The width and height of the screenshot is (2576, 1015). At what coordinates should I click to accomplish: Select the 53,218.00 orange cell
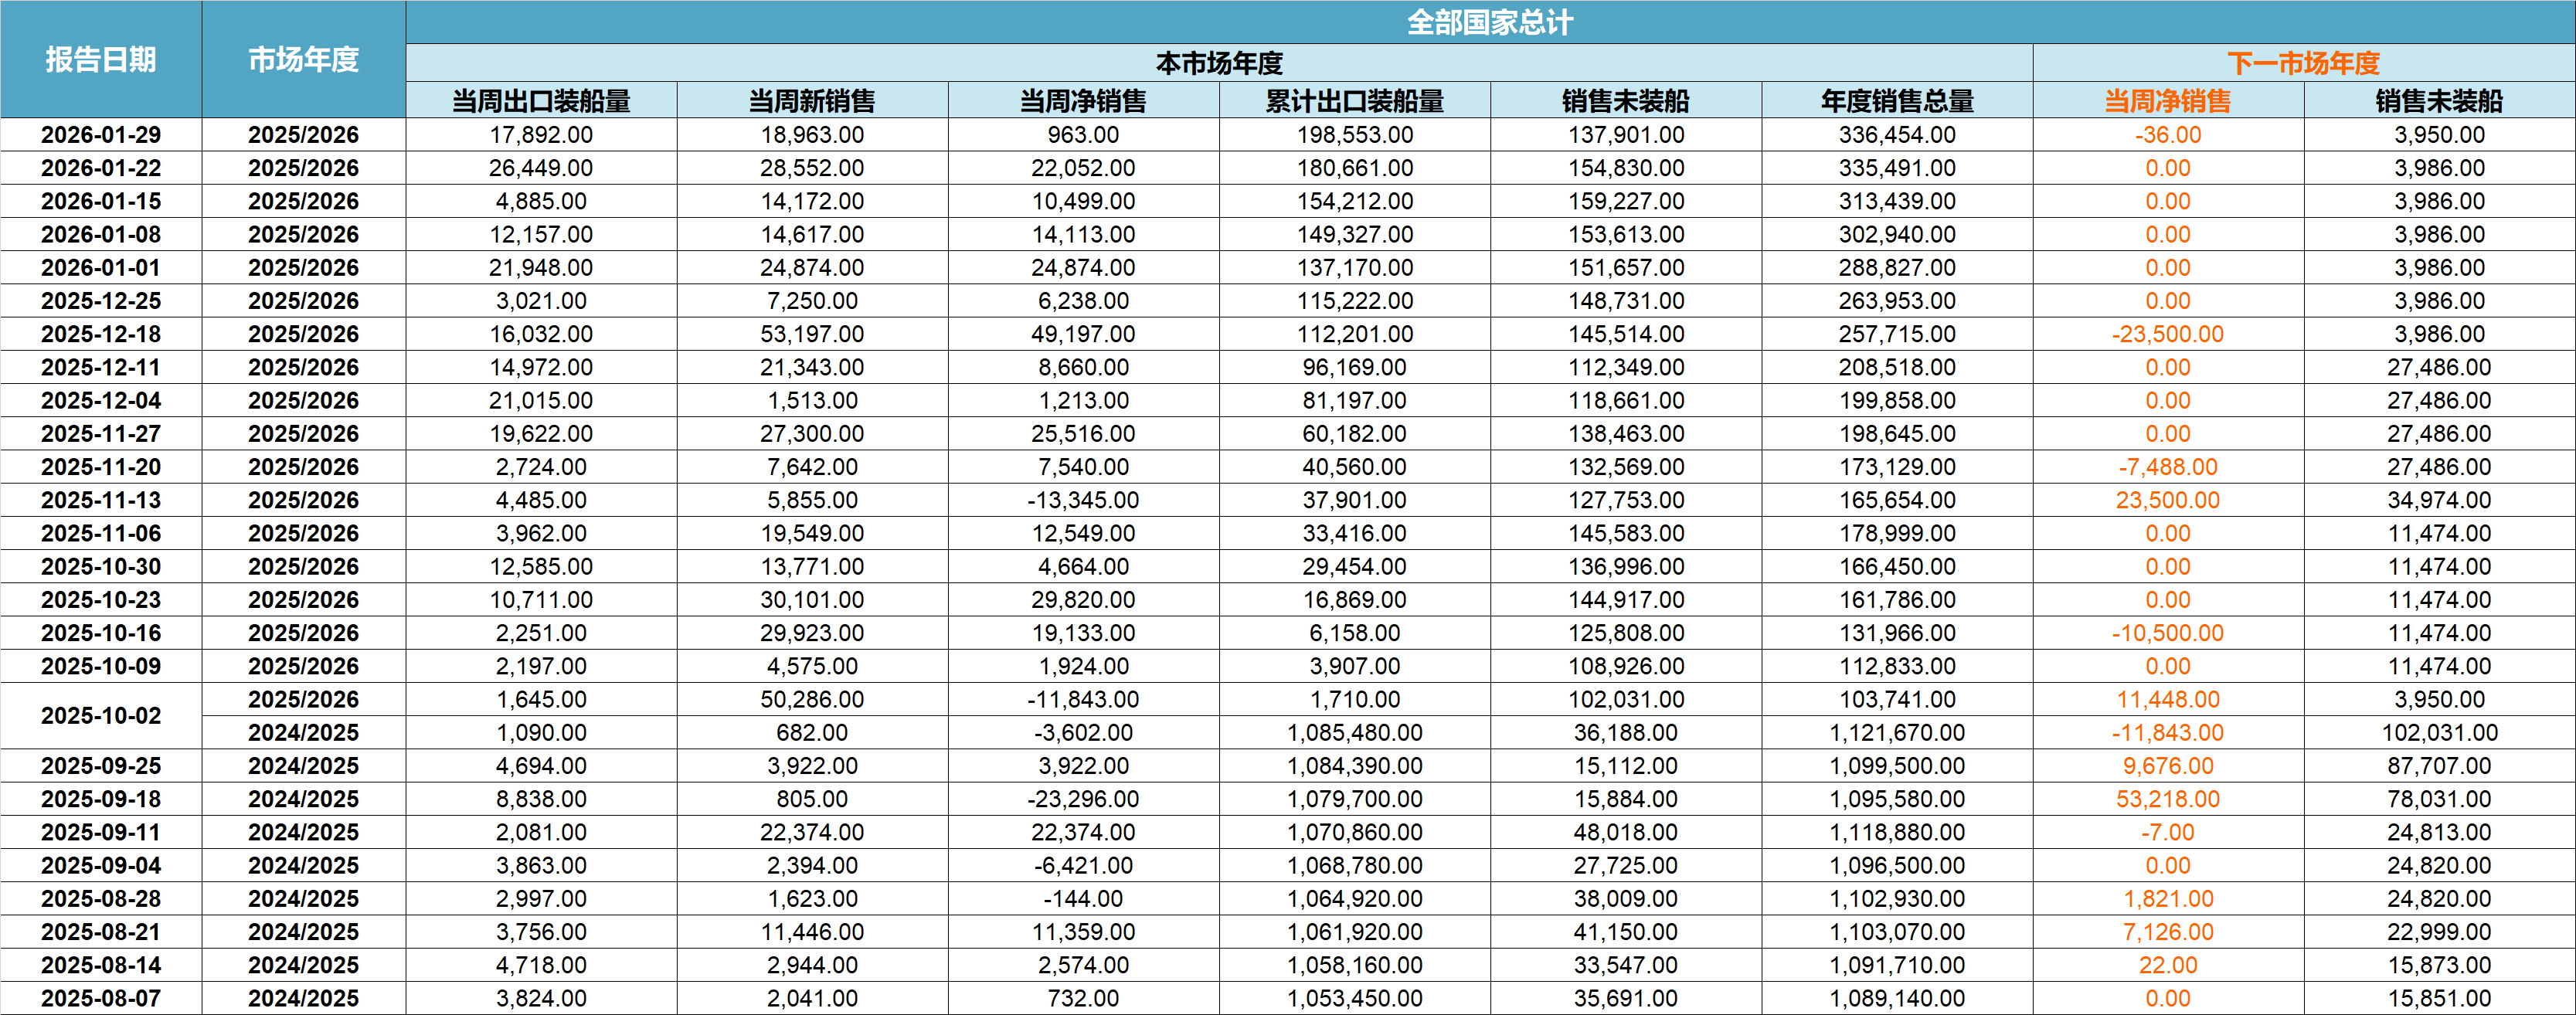pyautogui.click(x=2167, y=799)
